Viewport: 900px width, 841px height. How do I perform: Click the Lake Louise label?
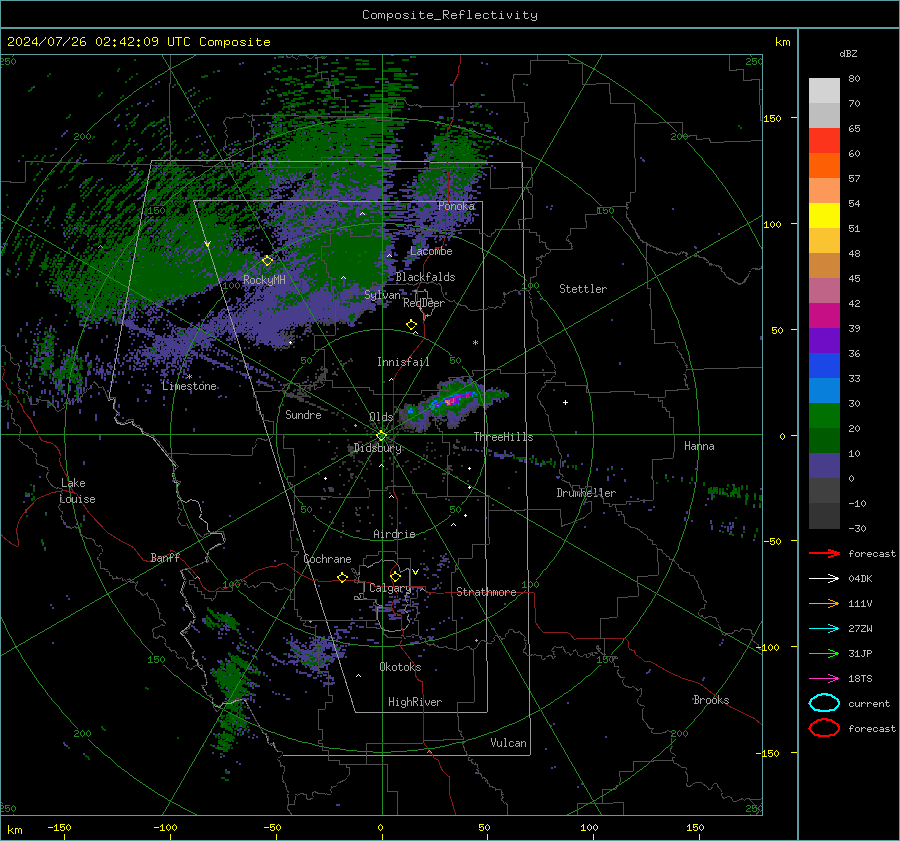tap(77, 491)
